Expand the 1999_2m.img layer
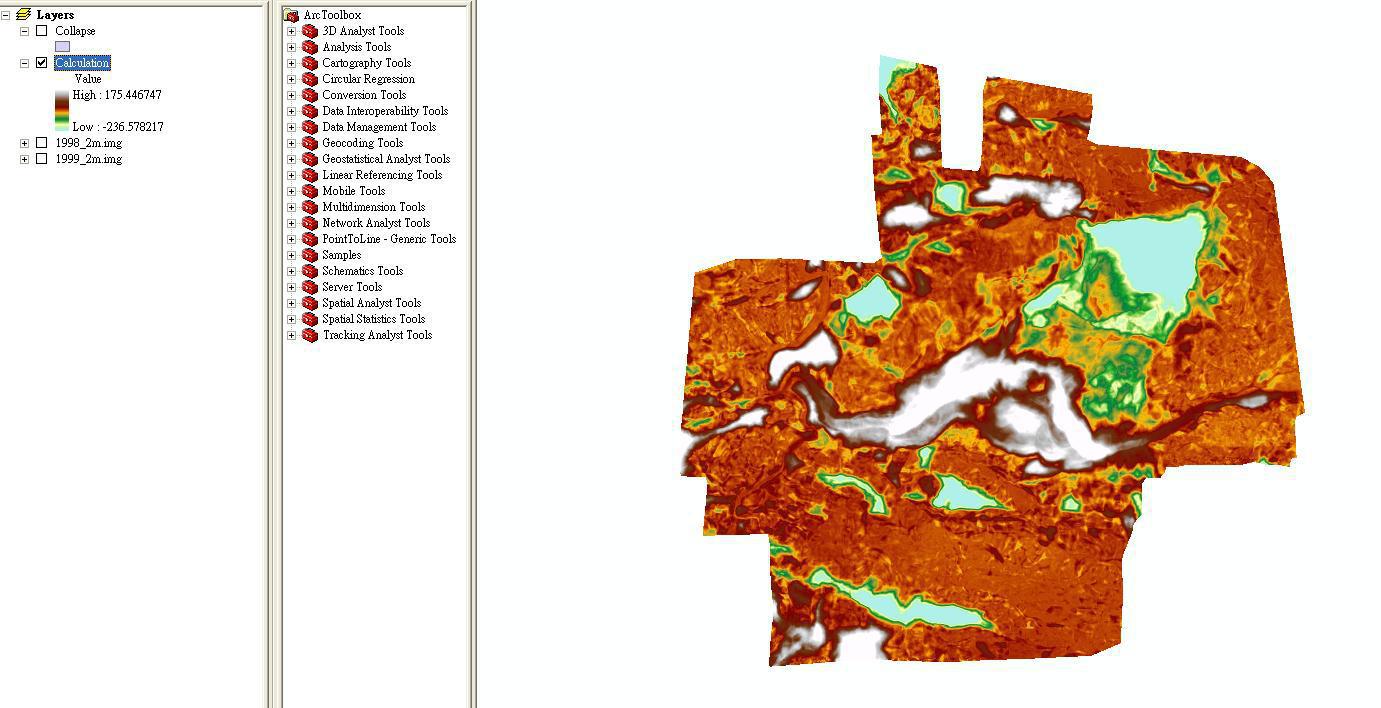 24,159
